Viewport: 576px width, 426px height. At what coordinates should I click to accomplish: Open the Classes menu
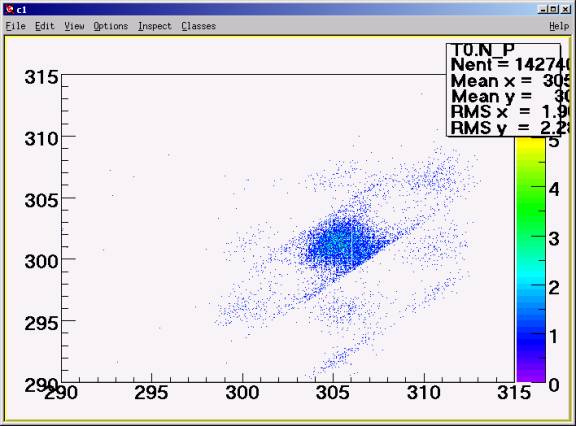[198, 26]
